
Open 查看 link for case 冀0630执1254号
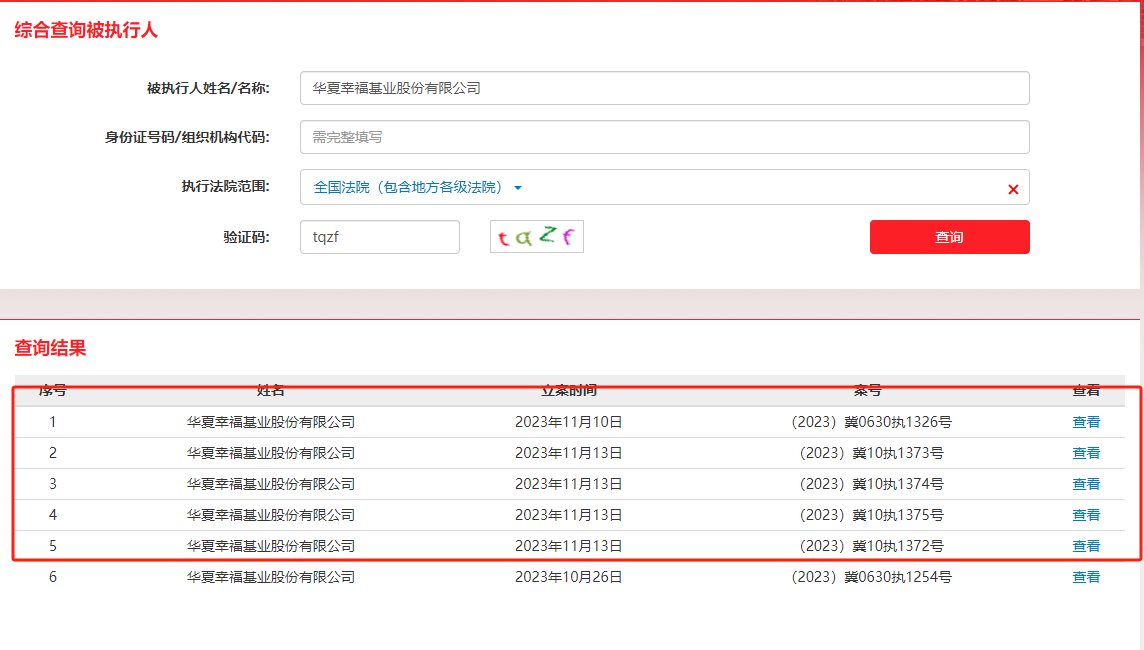pos(1086,577)
